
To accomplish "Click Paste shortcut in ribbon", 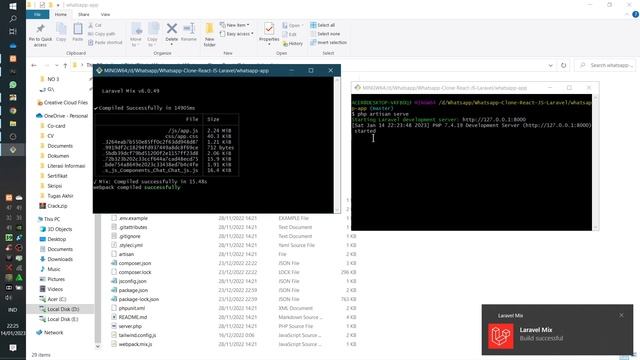I will click(105, 42).
